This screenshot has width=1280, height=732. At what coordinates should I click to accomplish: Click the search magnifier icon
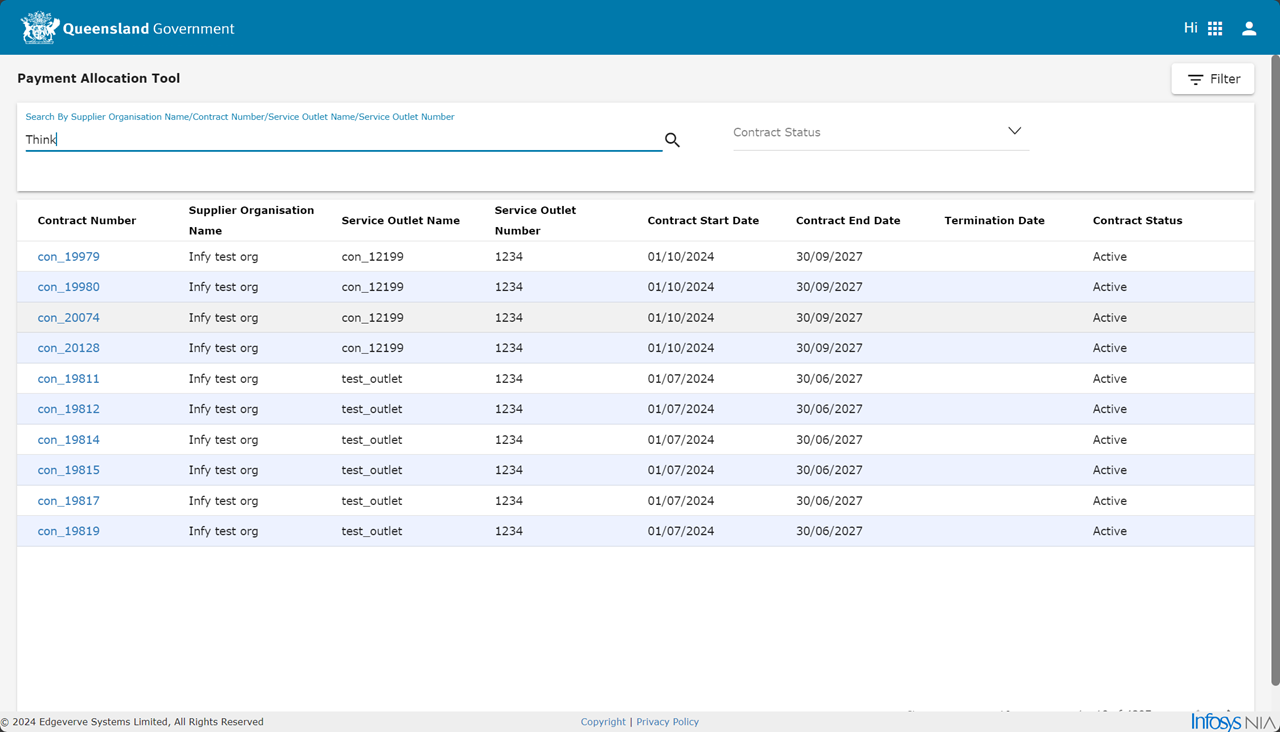(672, 140)
